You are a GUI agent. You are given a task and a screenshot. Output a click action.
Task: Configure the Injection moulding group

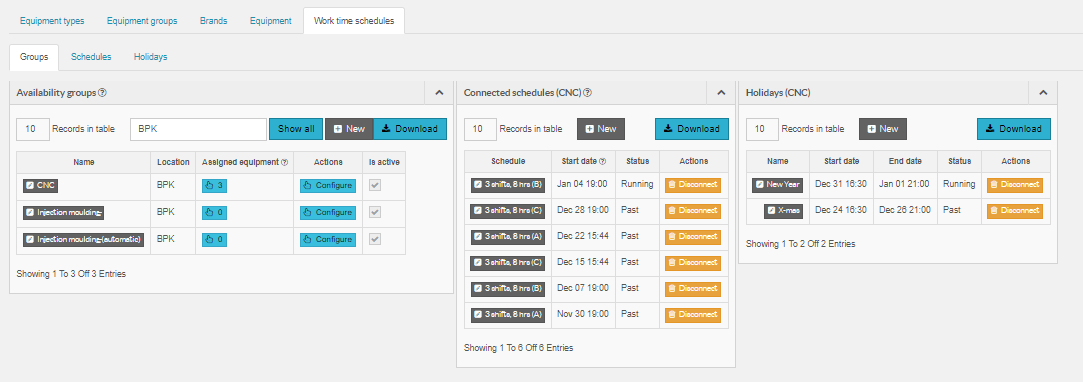point(328,213)
